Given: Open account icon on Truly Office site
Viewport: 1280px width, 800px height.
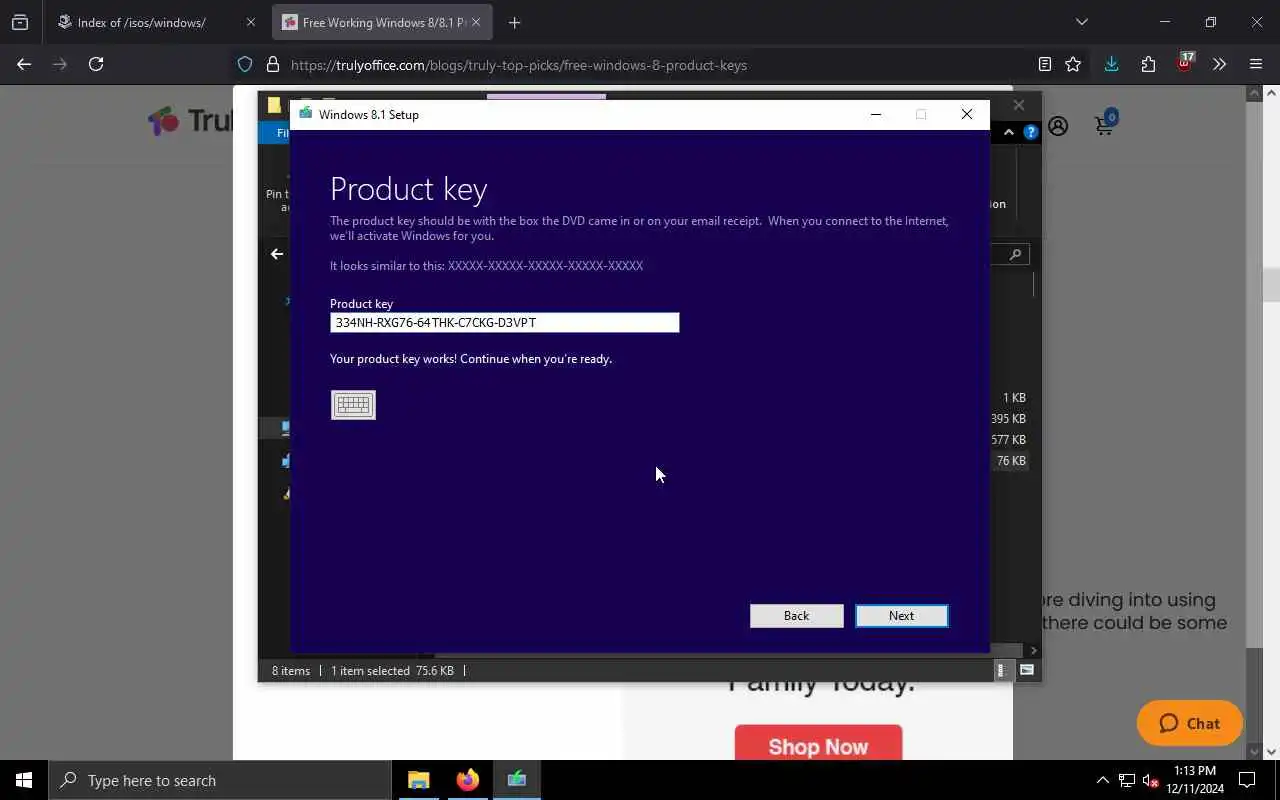Looking at the screenshot, I should (1058, 127).
